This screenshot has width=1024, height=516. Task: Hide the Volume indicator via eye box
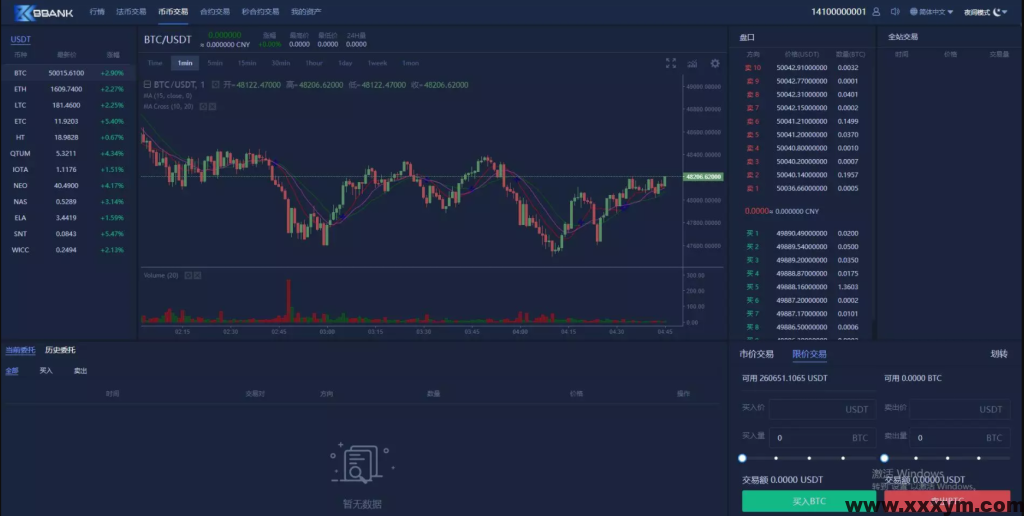click(x=186, y=275)
